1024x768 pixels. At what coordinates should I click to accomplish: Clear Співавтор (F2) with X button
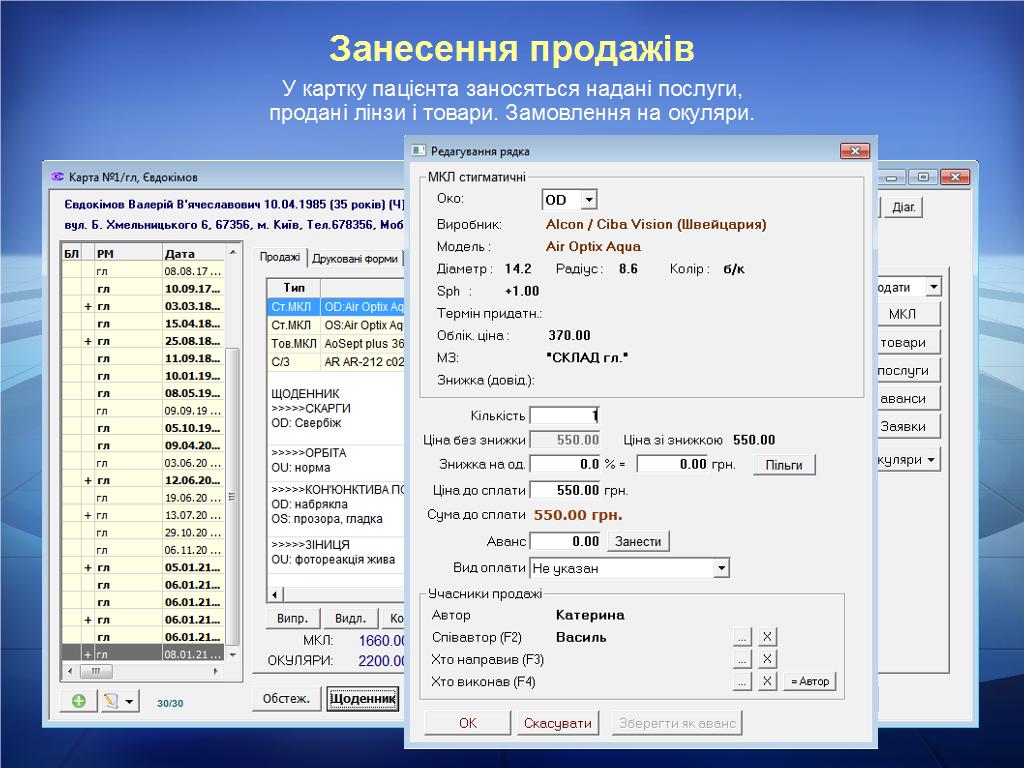pyautogui.click(x=766, y=637)
